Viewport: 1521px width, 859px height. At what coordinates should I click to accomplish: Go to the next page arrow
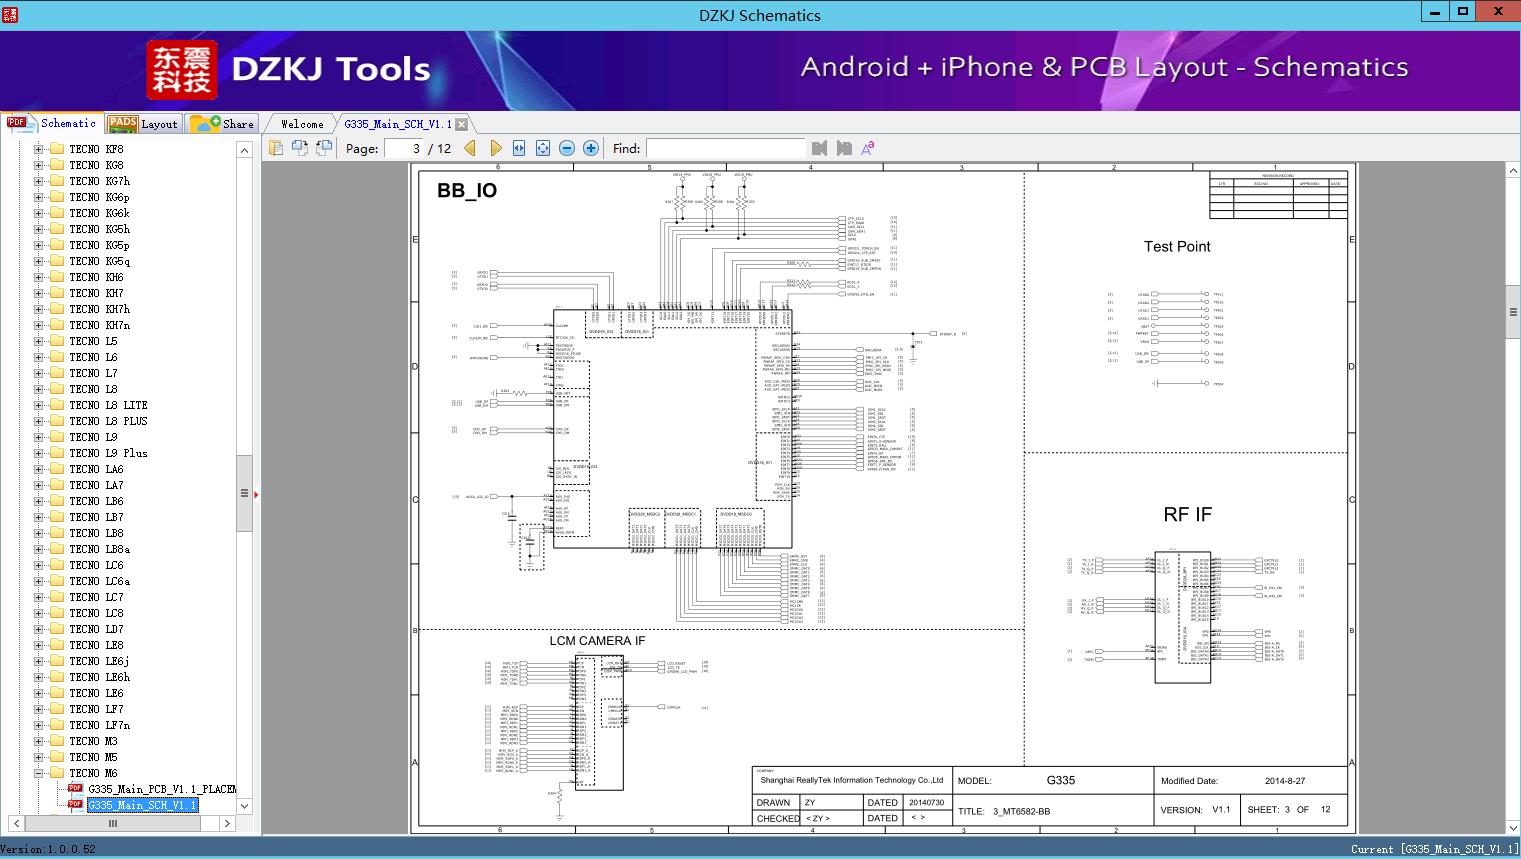(495, 148)
